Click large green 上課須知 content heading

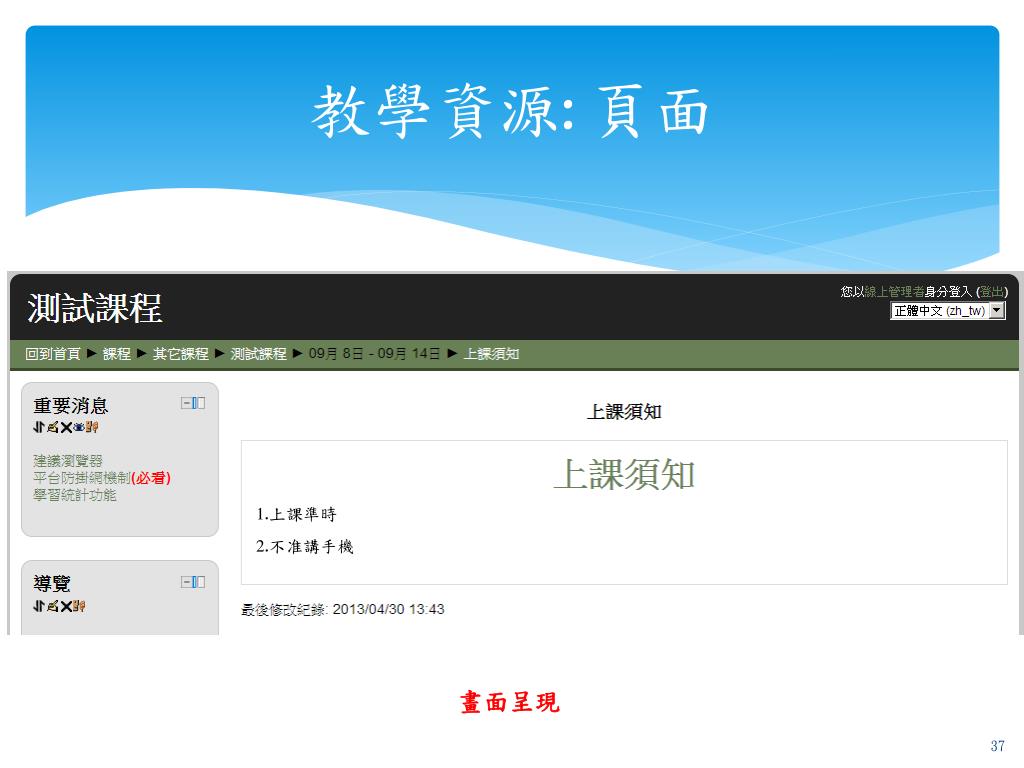(624, 475)
